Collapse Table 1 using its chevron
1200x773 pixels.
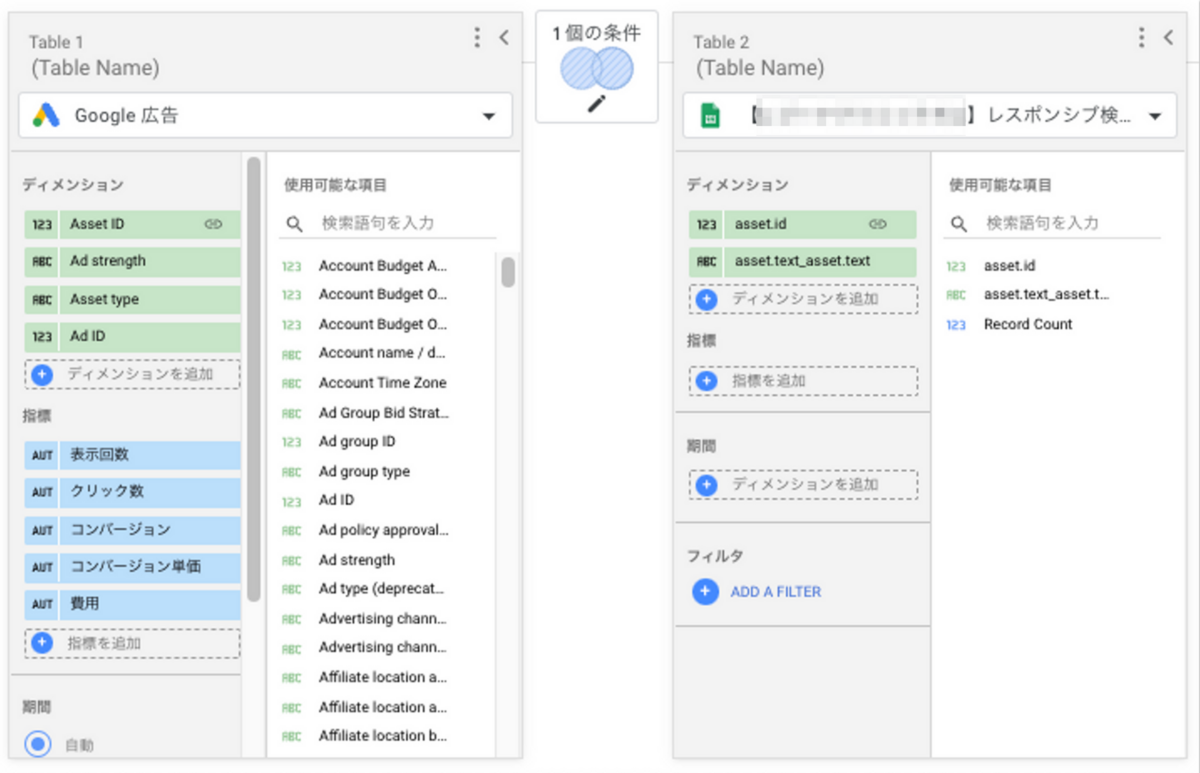pyautogui.click(x=503, y=37)
